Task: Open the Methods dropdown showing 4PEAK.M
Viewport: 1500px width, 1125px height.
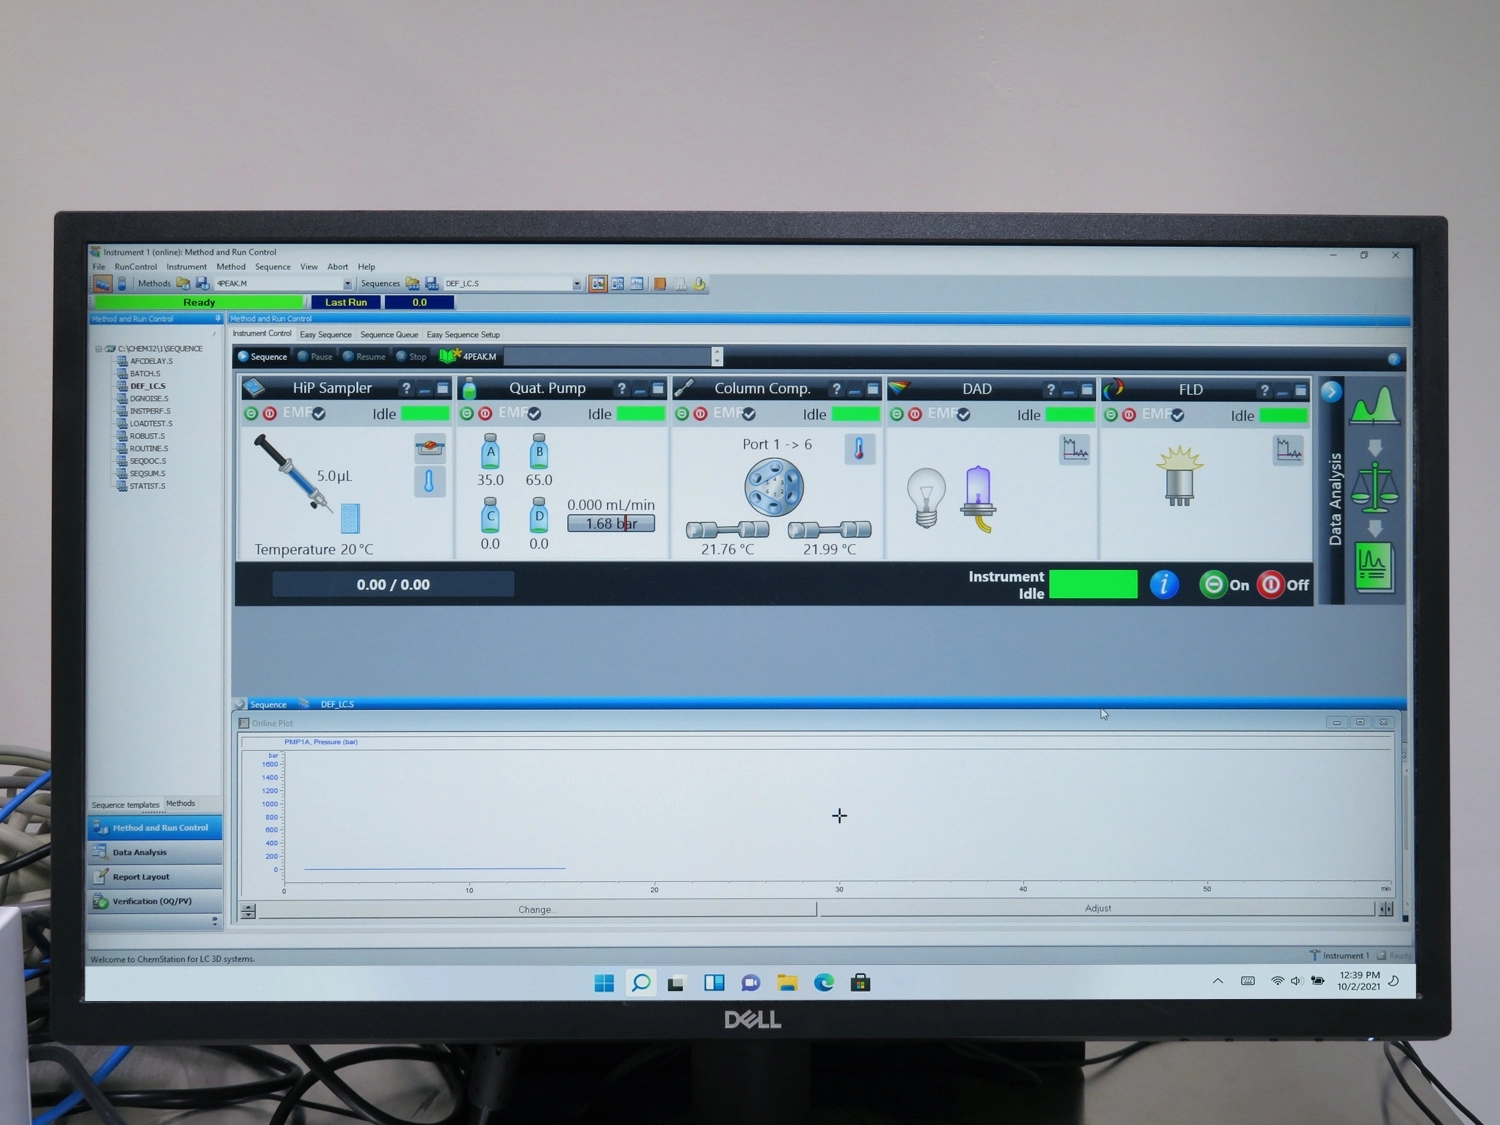Action: click(x=347, y=284)
